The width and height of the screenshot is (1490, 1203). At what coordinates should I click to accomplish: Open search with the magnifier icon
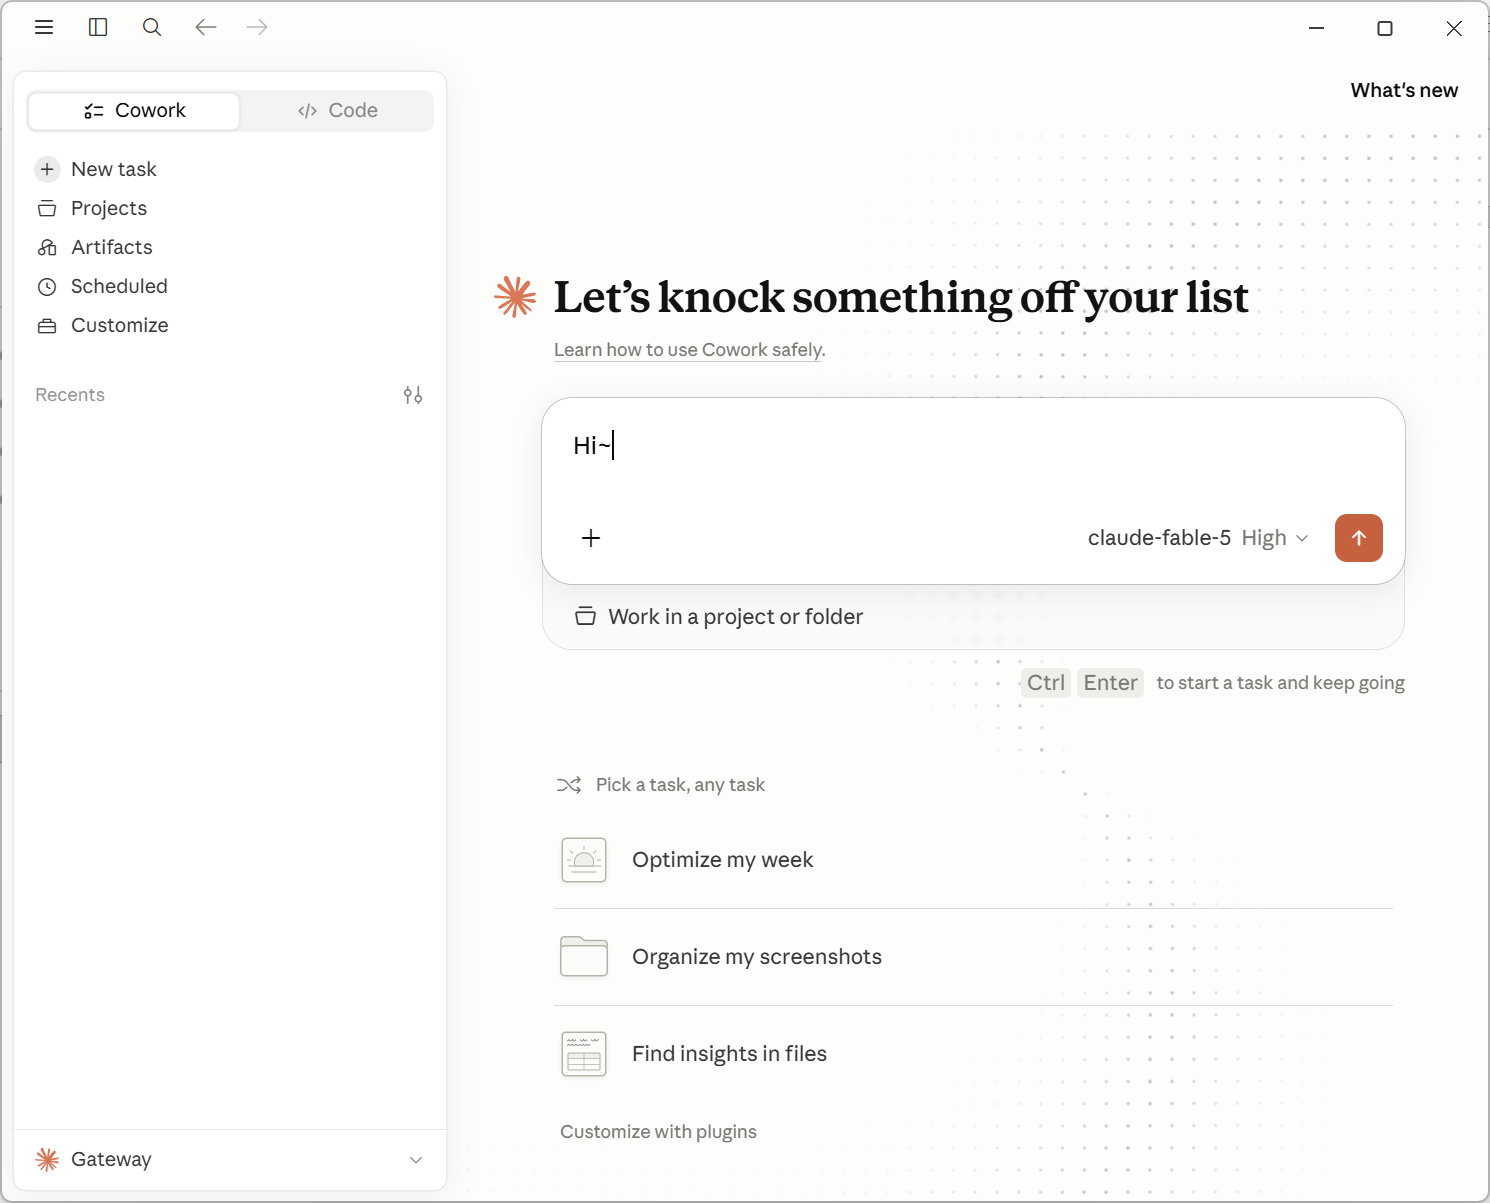(x=152, y=27)
